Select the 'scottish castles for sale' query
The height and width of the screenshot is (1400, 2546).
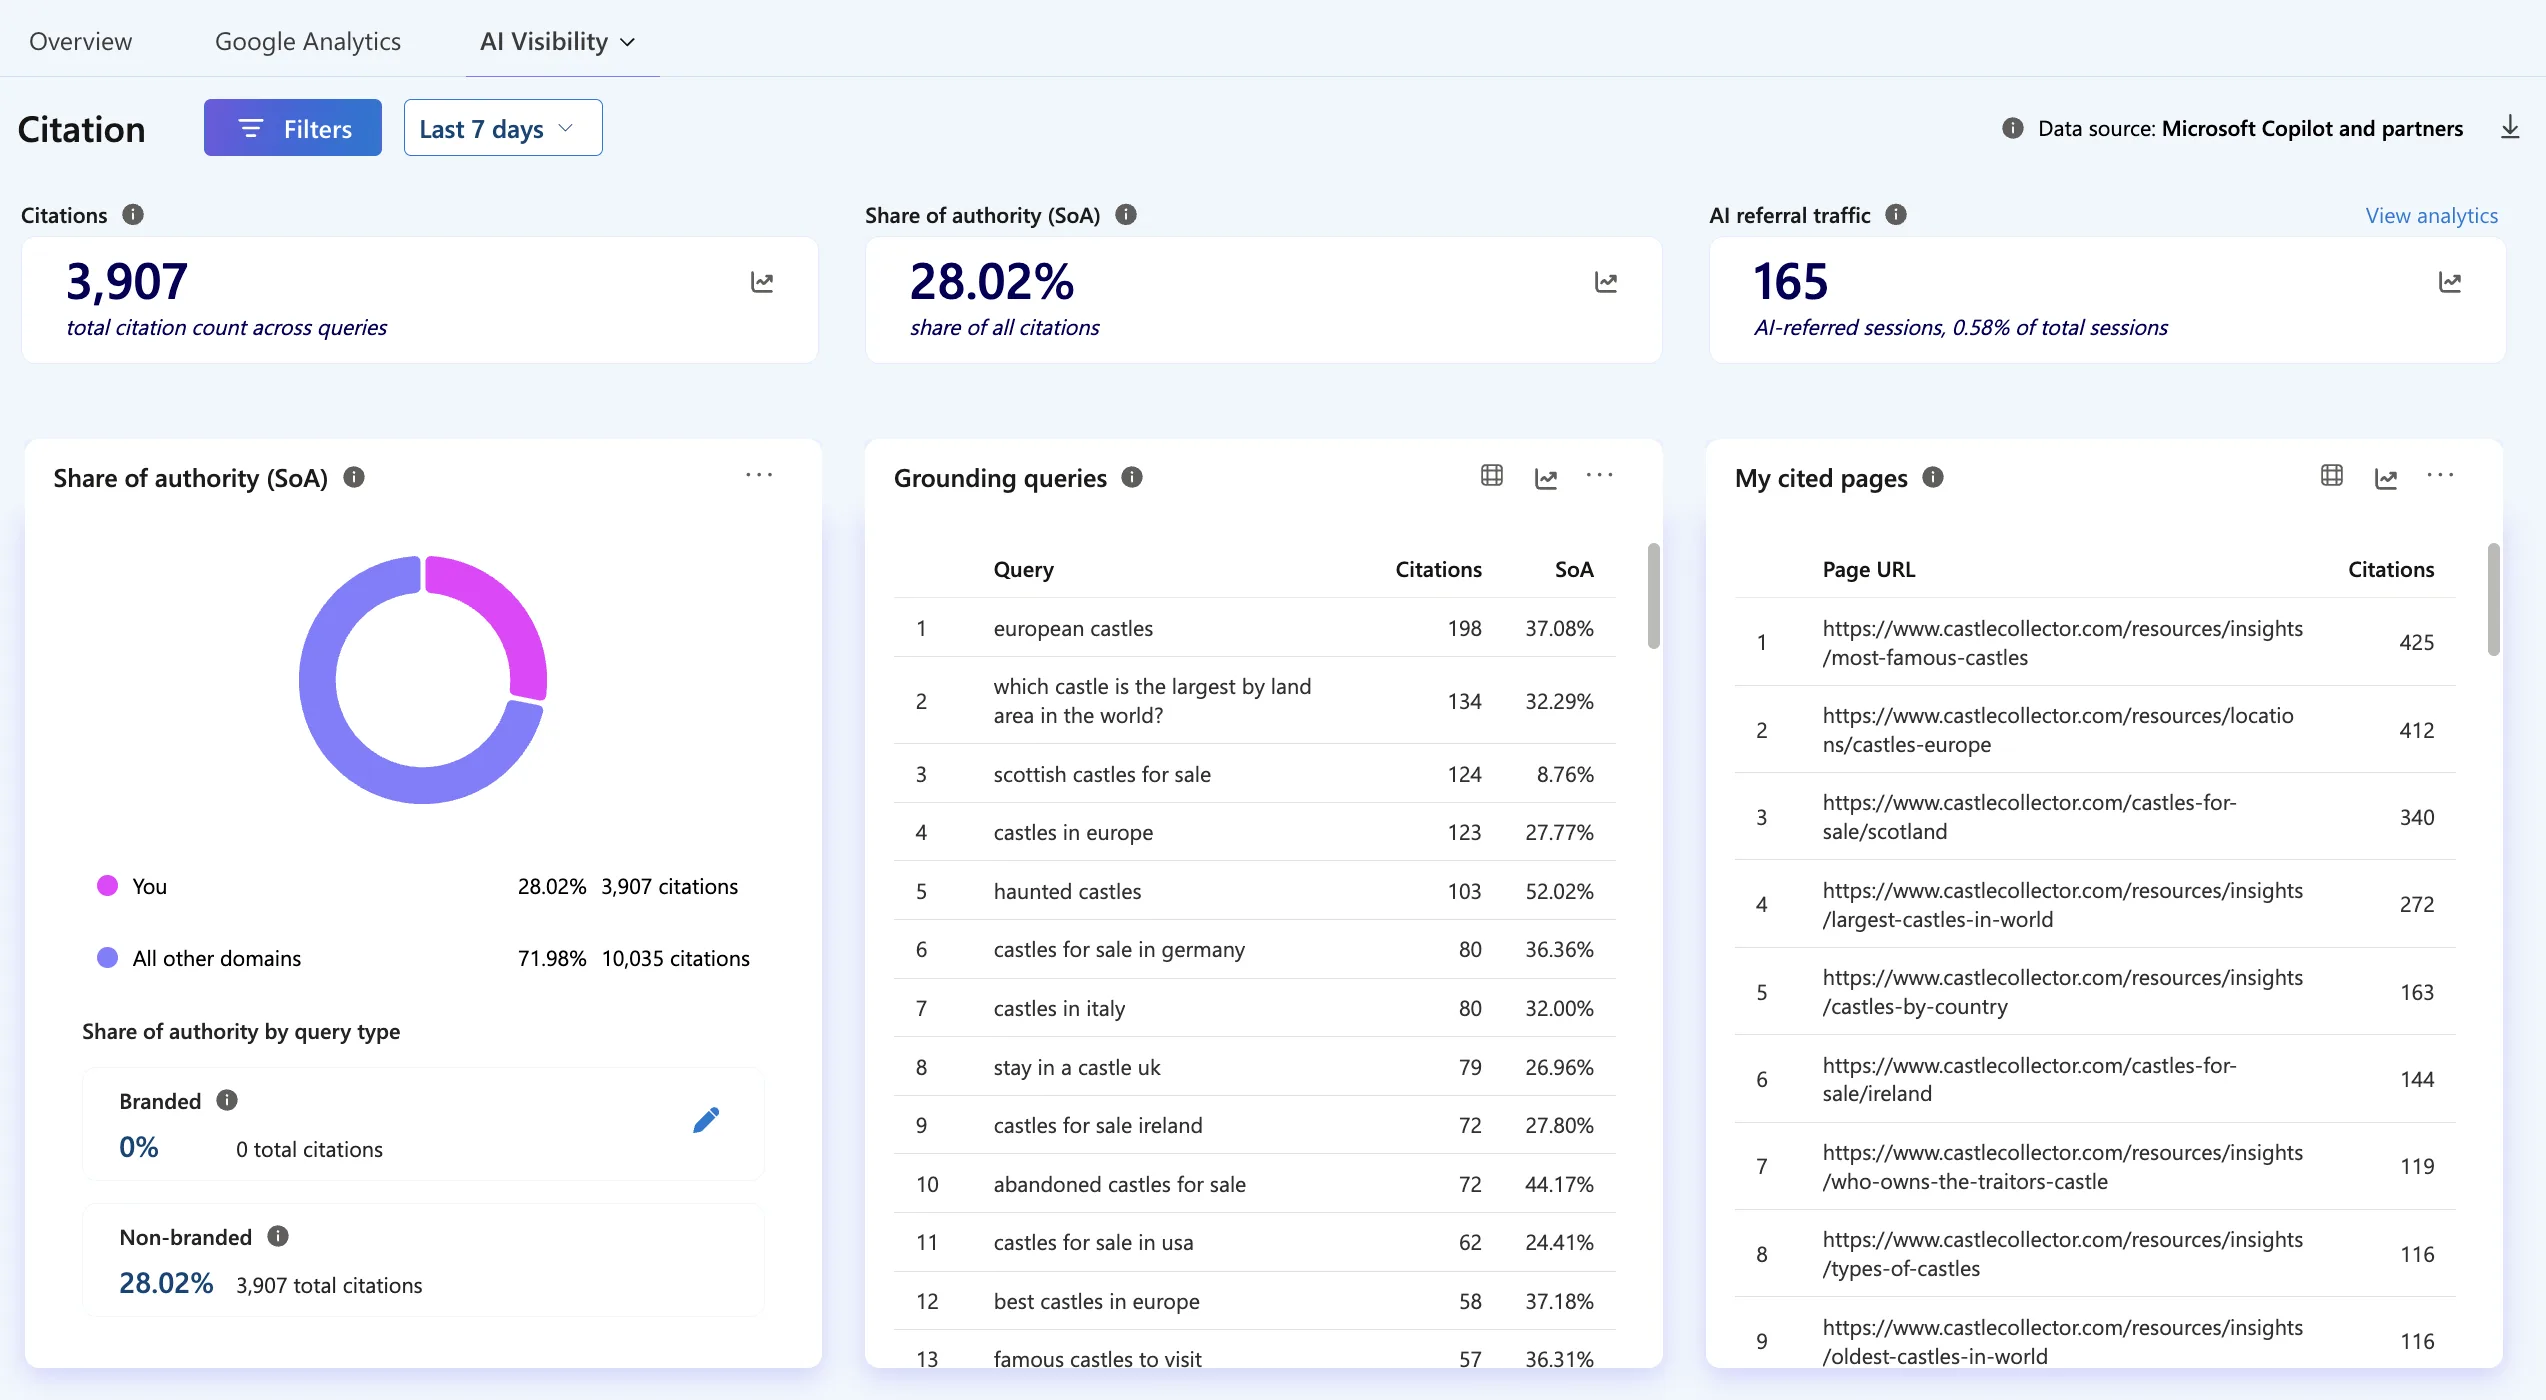1254,774
